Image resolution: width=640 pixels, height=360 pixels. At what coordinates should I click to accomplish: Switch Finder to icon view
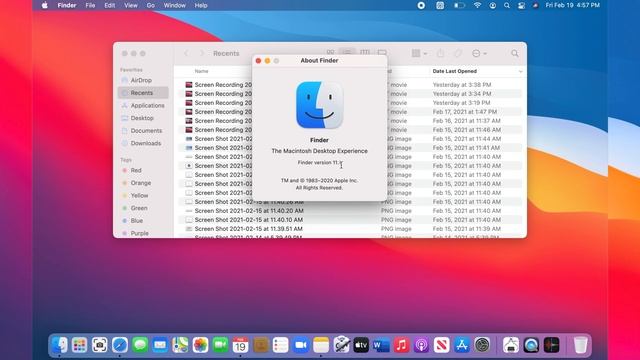(x=331, y=53)
